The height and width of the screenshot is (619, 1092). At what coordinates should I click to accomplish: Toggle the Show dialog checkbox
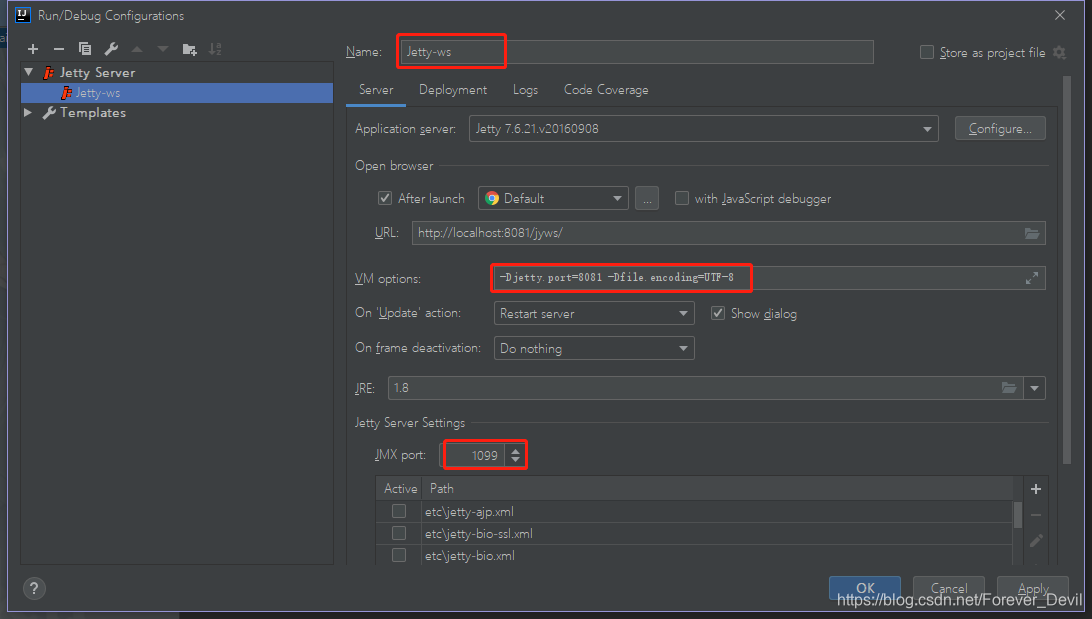click(717, 313)
